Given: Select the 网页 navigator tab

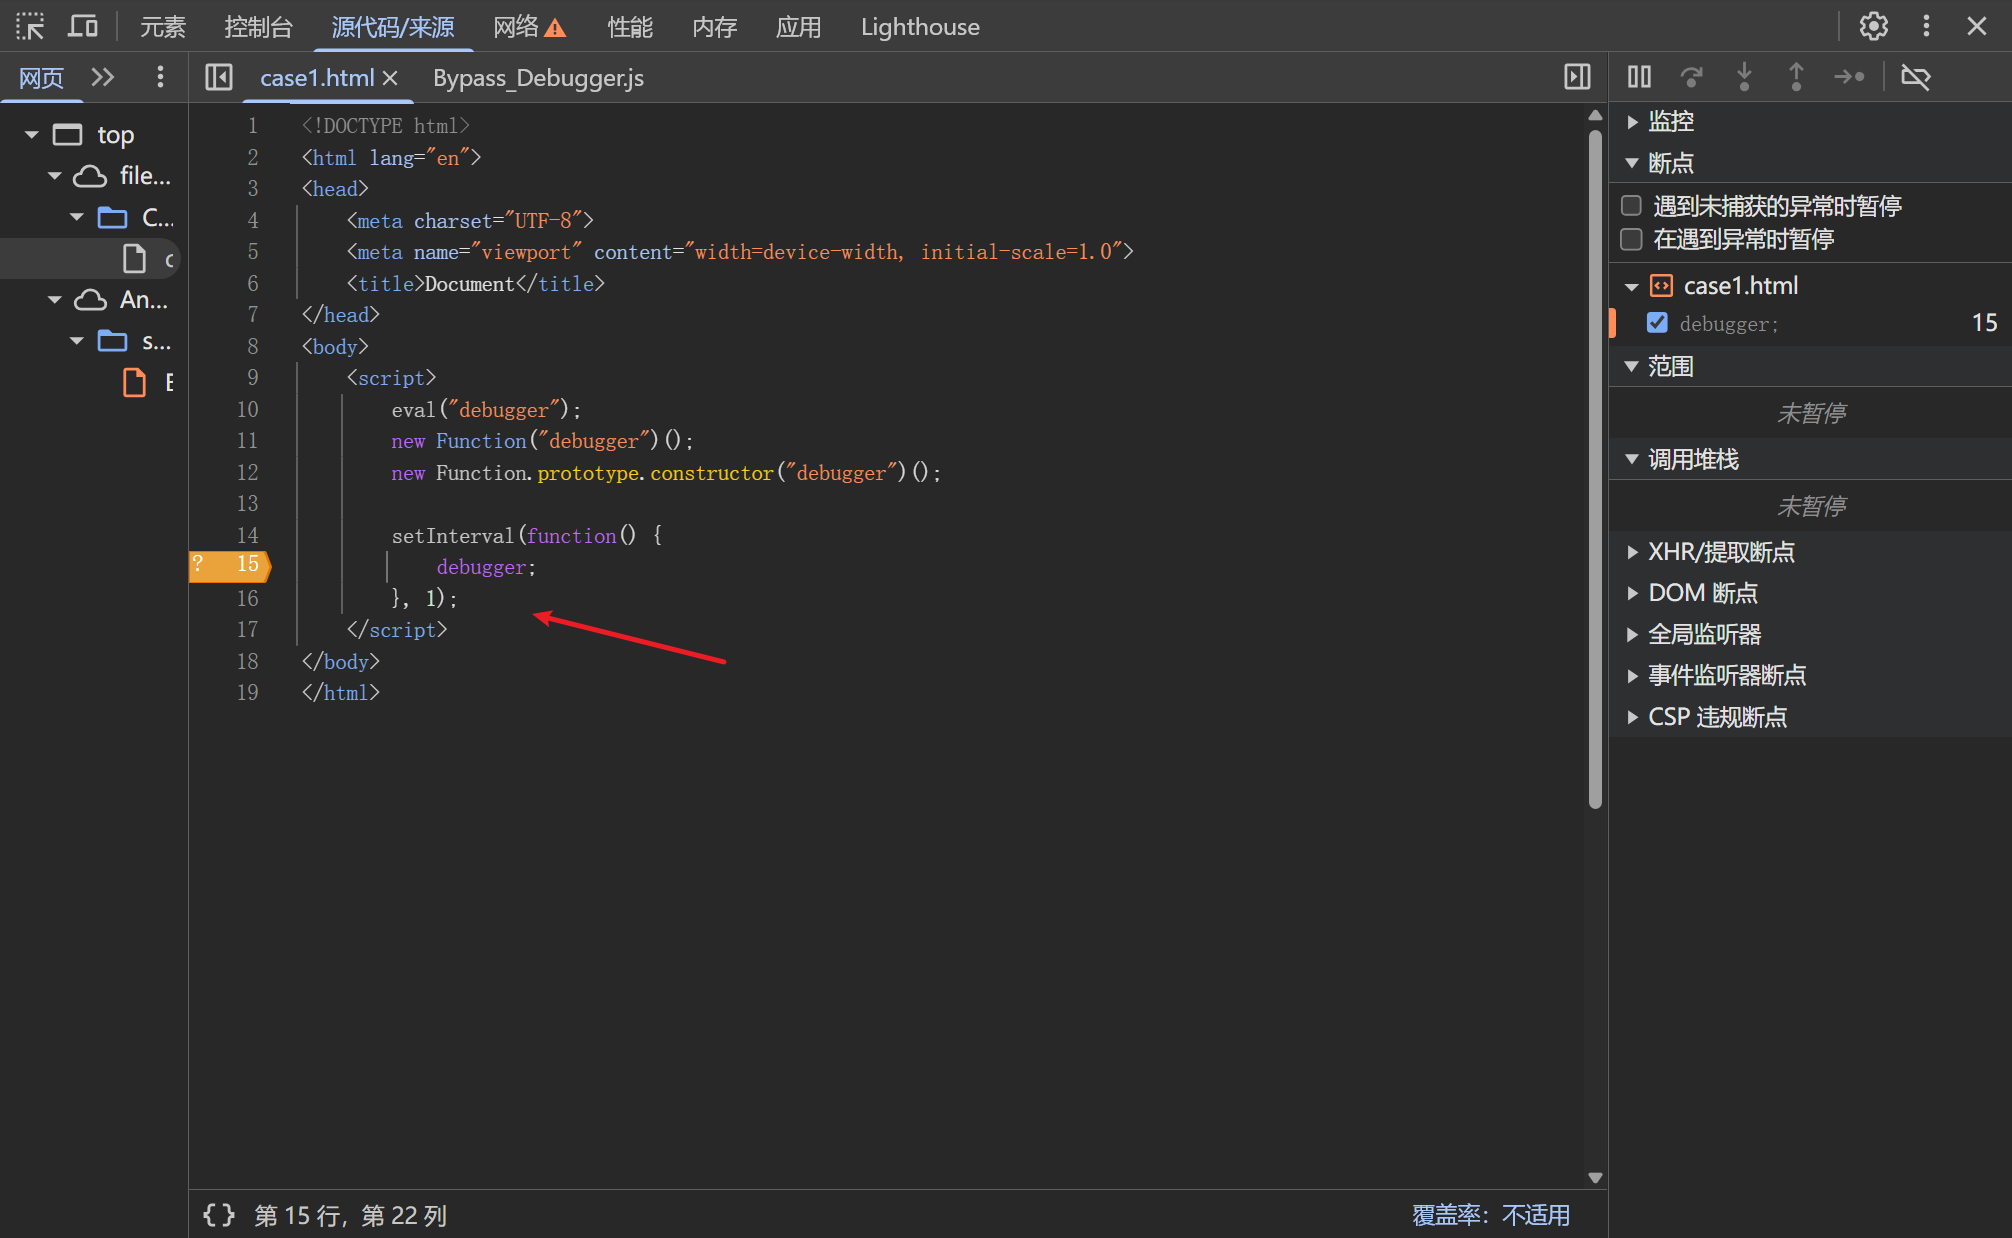Looking at the screenshot, I should [x=41, y=77].
